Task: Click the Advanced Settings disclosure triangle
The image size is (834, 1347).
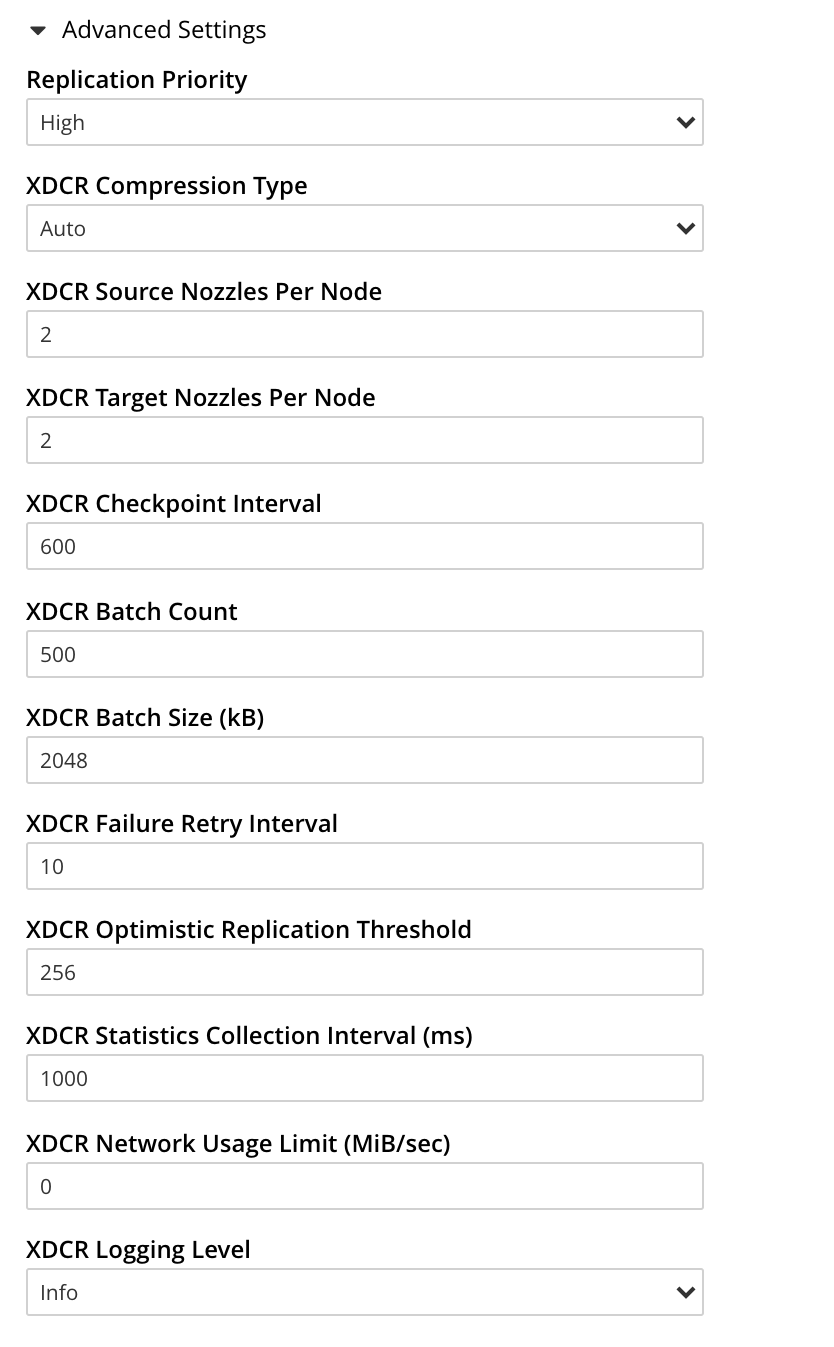Action: pos(38,30)
